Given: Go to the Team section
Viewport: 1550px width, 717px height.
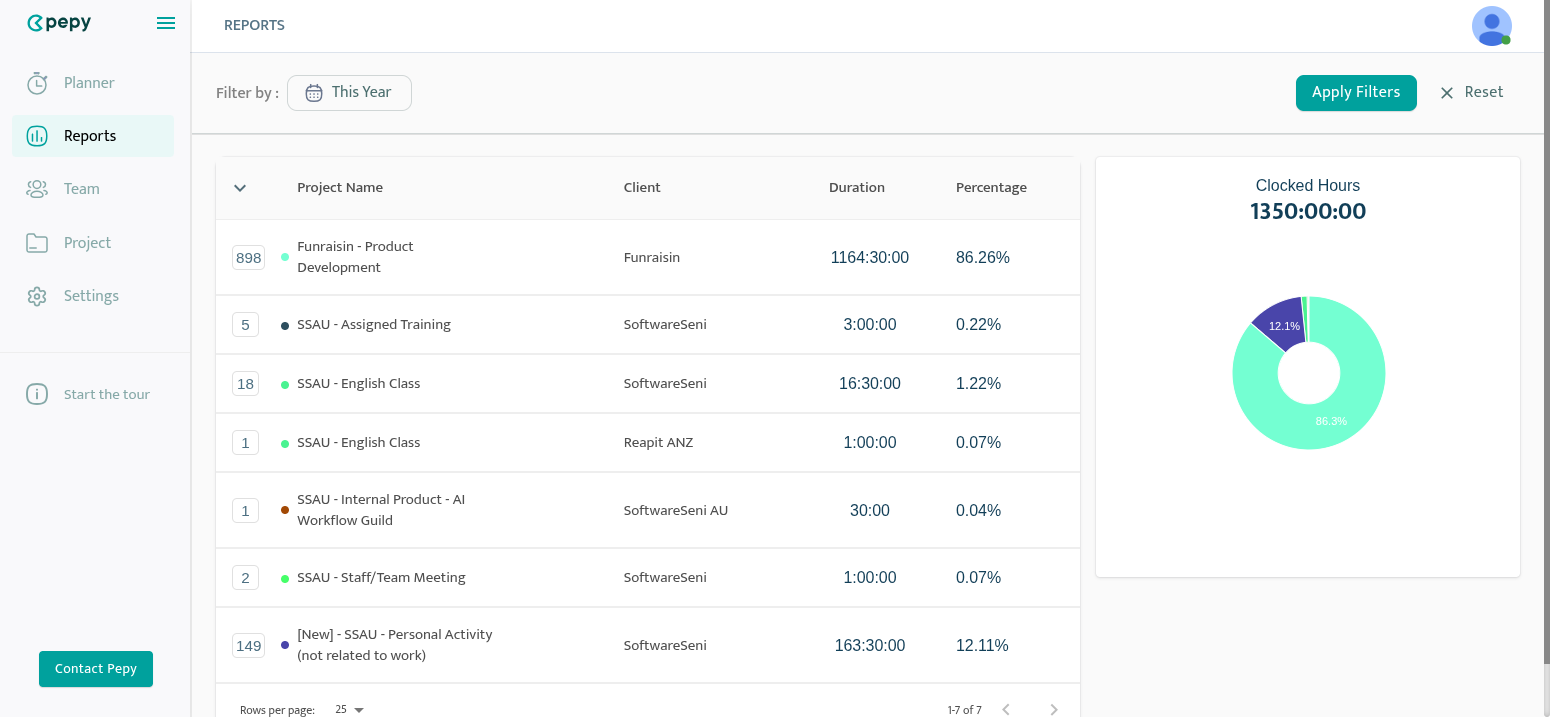Looking at the screenshot, I should [92, 189].
